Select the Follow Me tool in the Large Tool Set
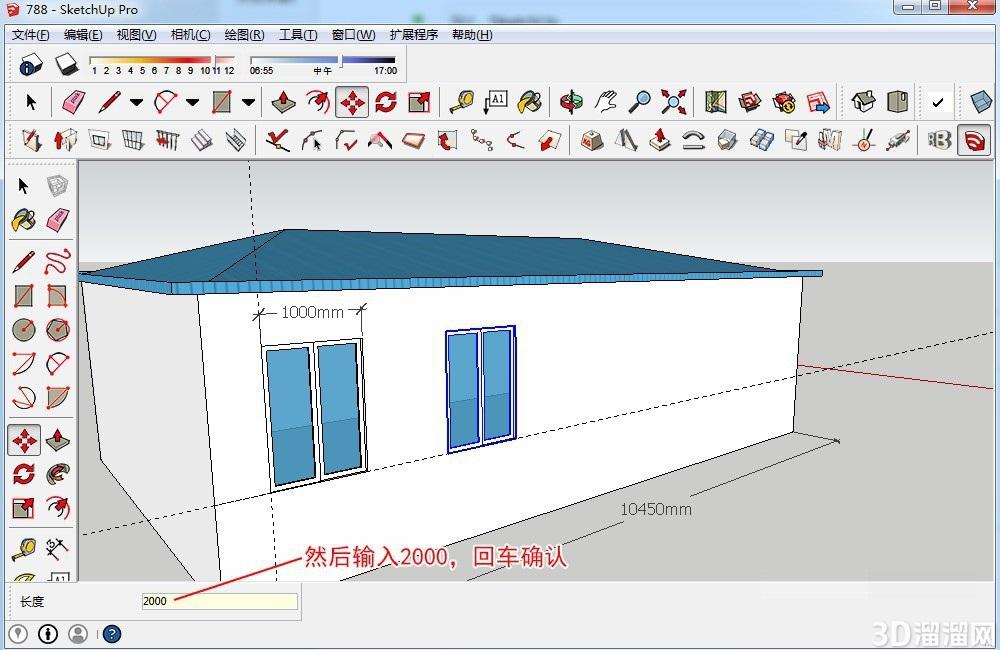 (x=57, y=474)
